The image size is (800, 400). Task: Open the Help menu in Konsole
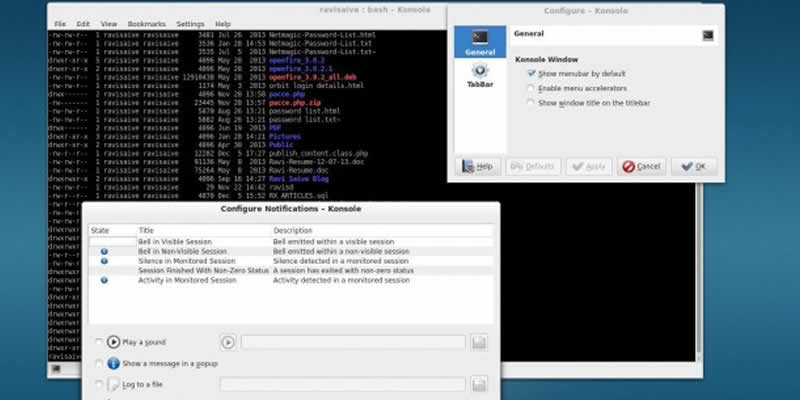(x=223, y=24)
